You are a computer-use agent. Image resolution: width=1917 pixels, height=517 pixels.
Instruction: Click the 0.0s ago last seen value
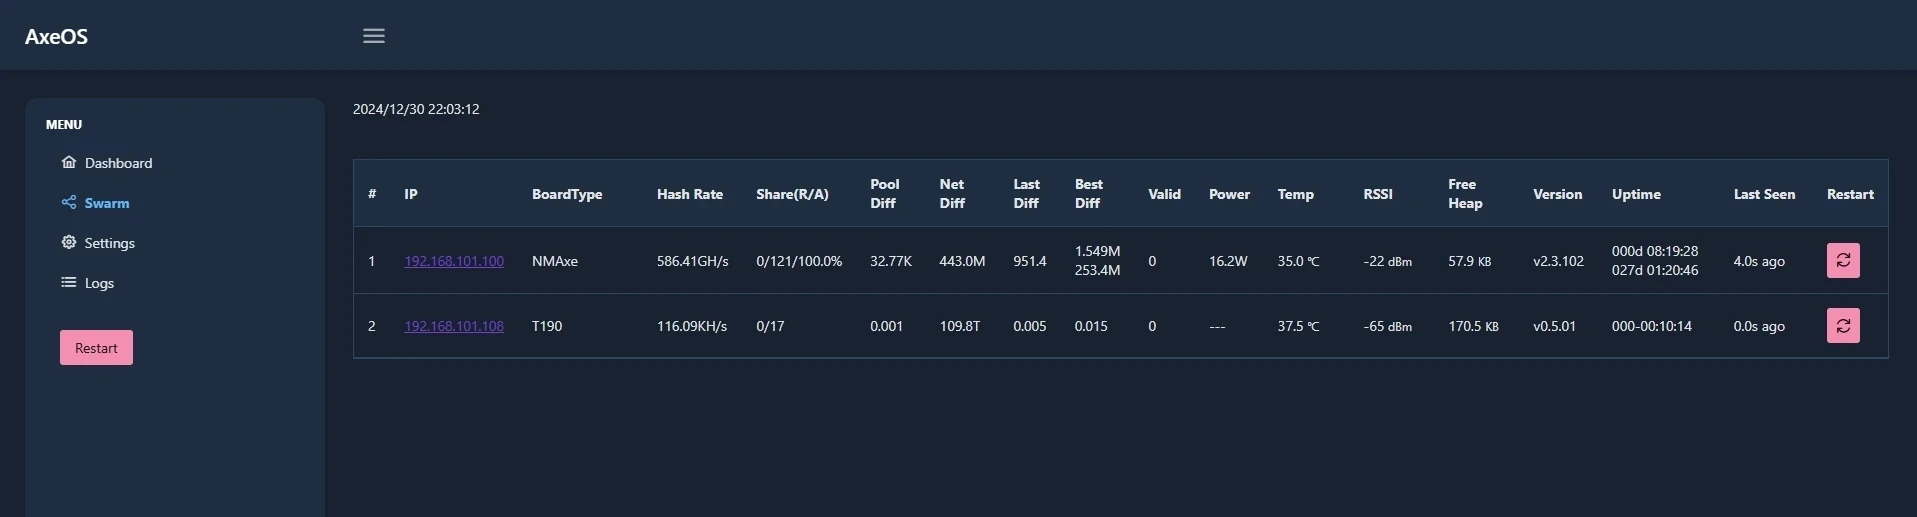(1759, 326)
